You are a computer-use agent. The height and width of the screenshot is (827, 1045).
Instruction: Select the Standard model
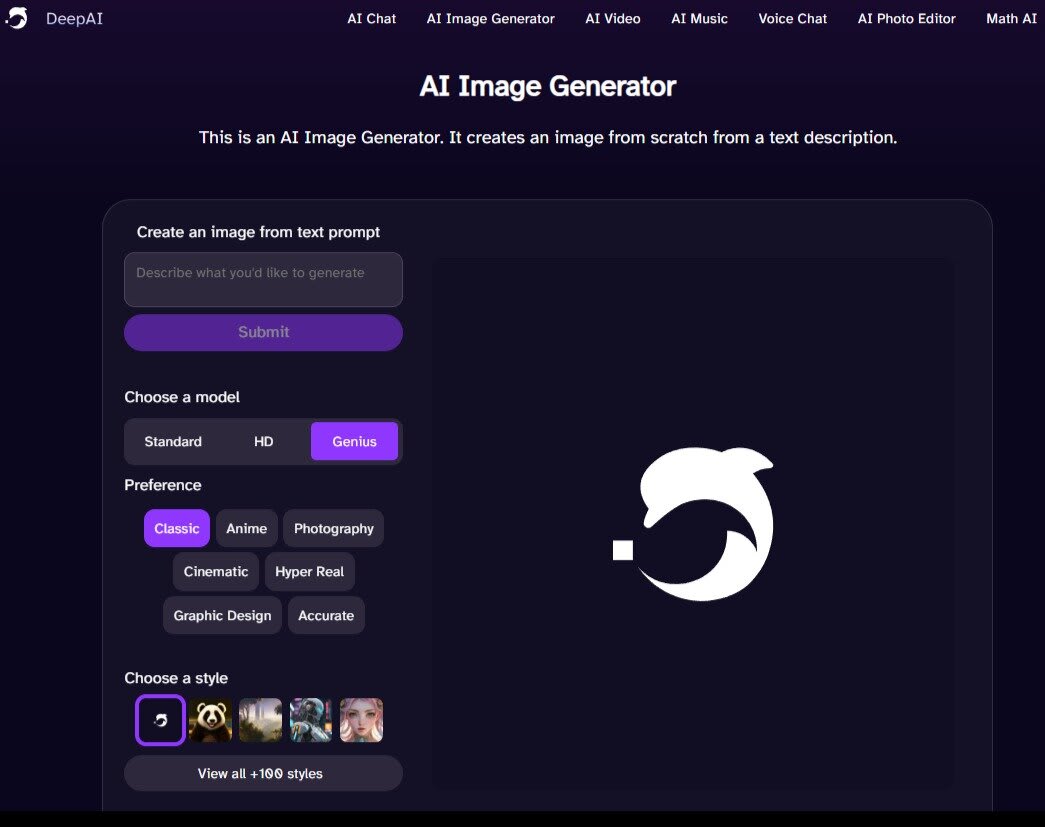pyautogui.click(x=173, y=441)
